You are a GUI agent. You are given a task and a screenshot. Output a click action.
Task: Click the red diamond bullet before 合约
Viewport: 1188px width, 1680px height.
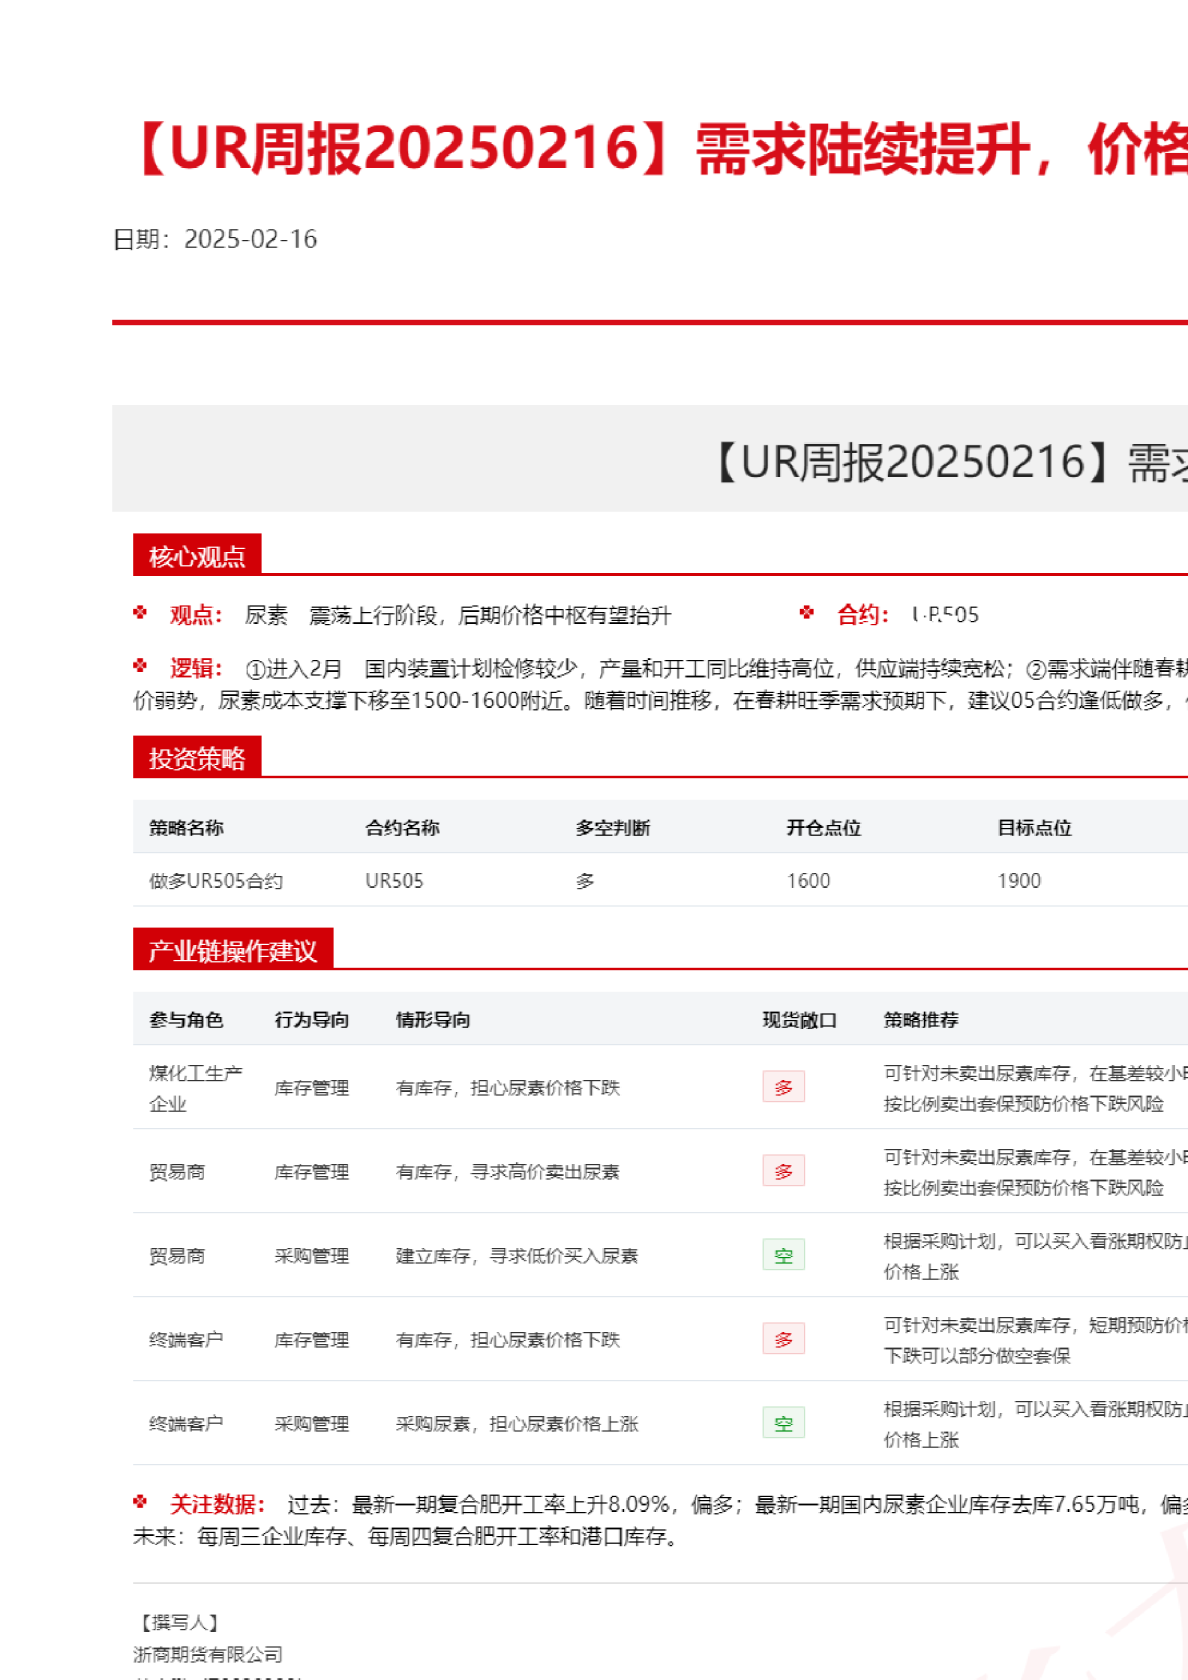pyautogui.click(x=807, y=613)
